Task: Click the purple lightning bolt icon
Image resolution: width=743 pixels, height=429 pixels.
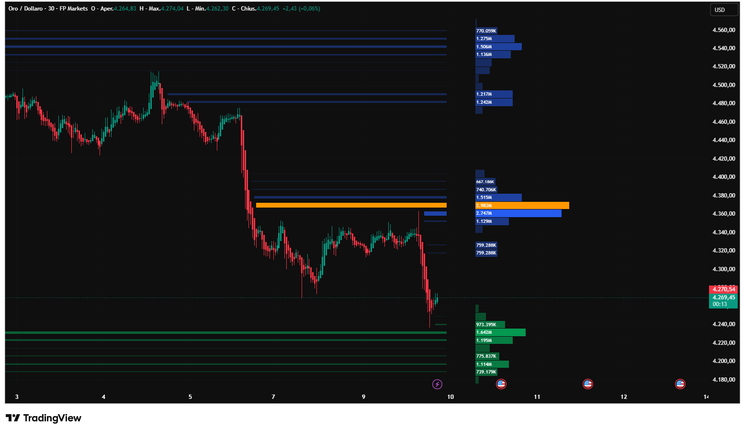Action: coord(437,384)
